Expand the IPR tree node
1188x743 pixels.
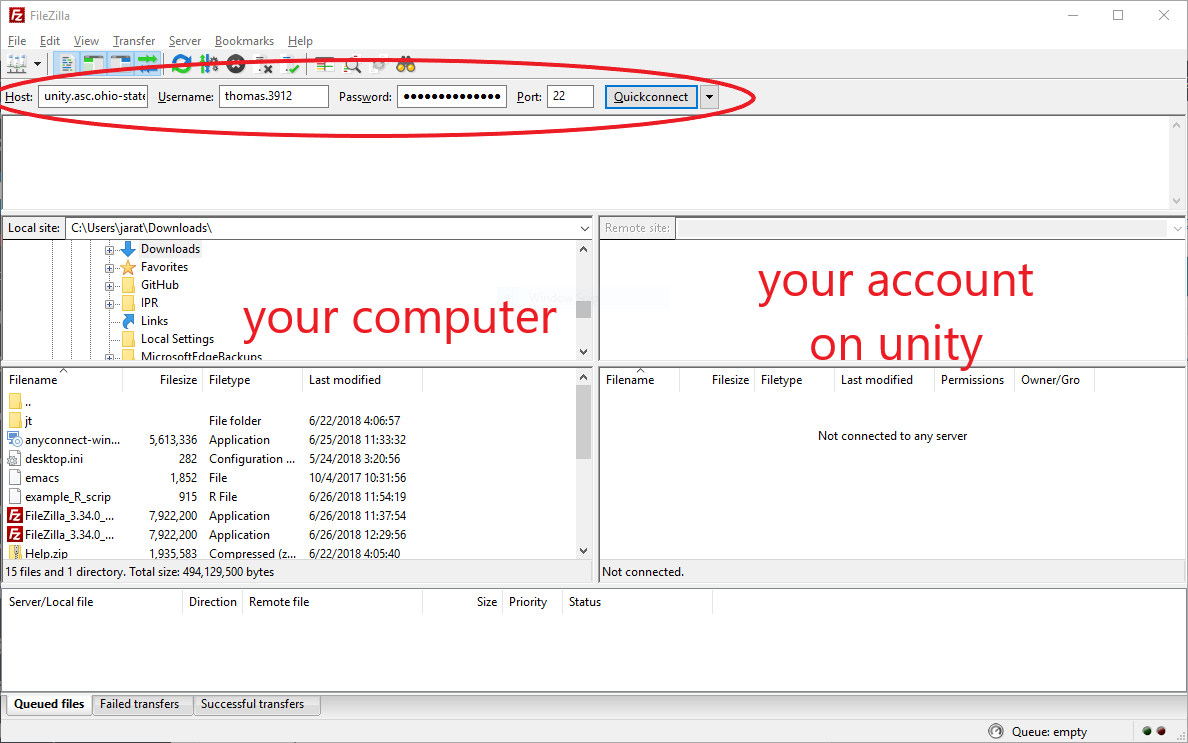click(x=109, y=304)
